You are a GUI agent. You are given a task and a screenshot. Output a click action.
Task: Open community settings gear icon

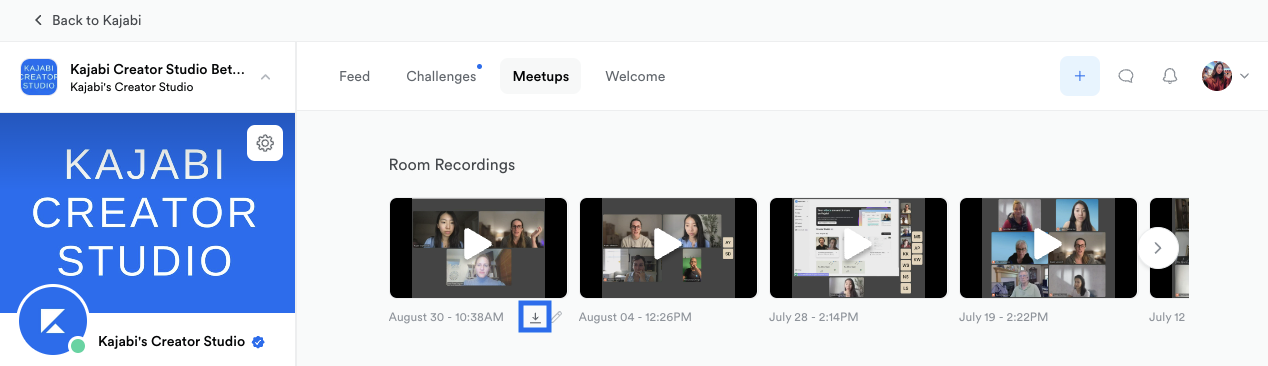[x=265, y=143]
